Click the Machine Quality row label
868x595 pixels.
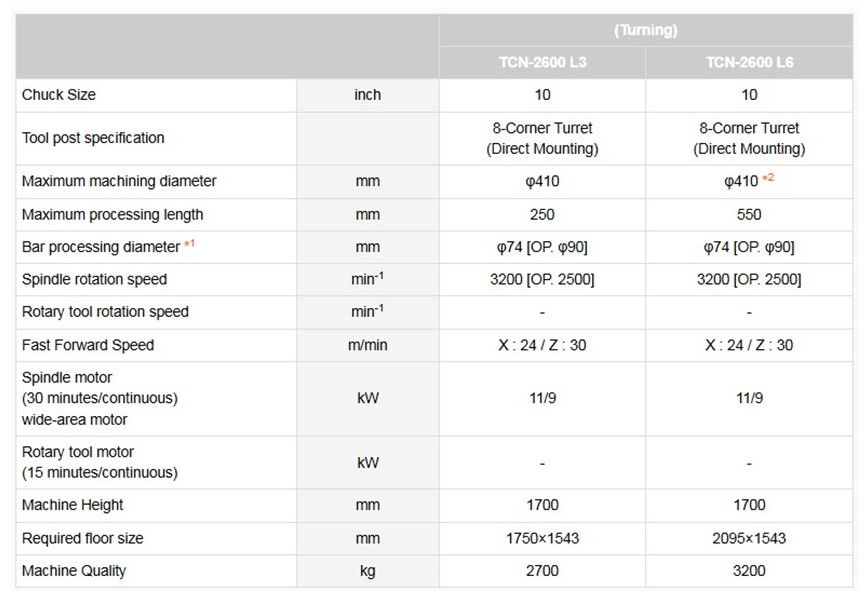pyautogui.click(x=74, y=572)
